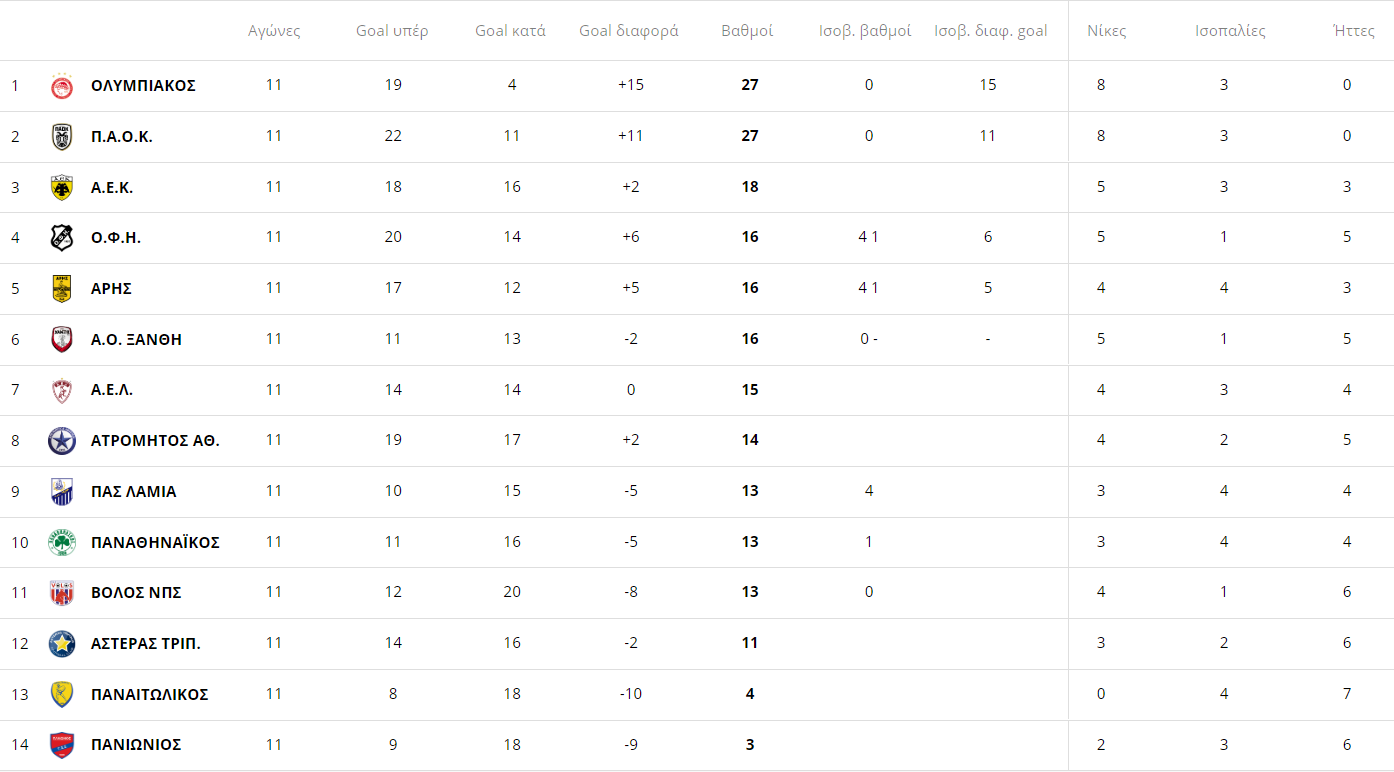Click the Goal διαφορά column header

click(x=629, y=31)
